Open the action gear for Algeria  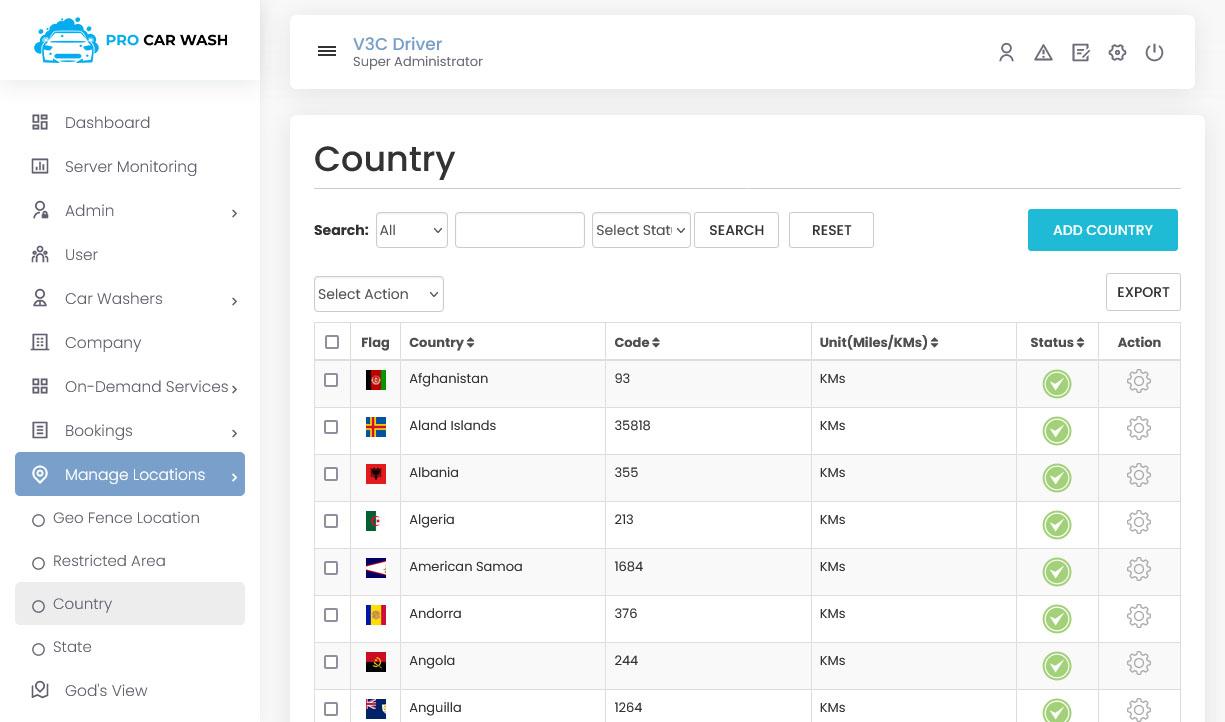click(x=1139, y=522)
